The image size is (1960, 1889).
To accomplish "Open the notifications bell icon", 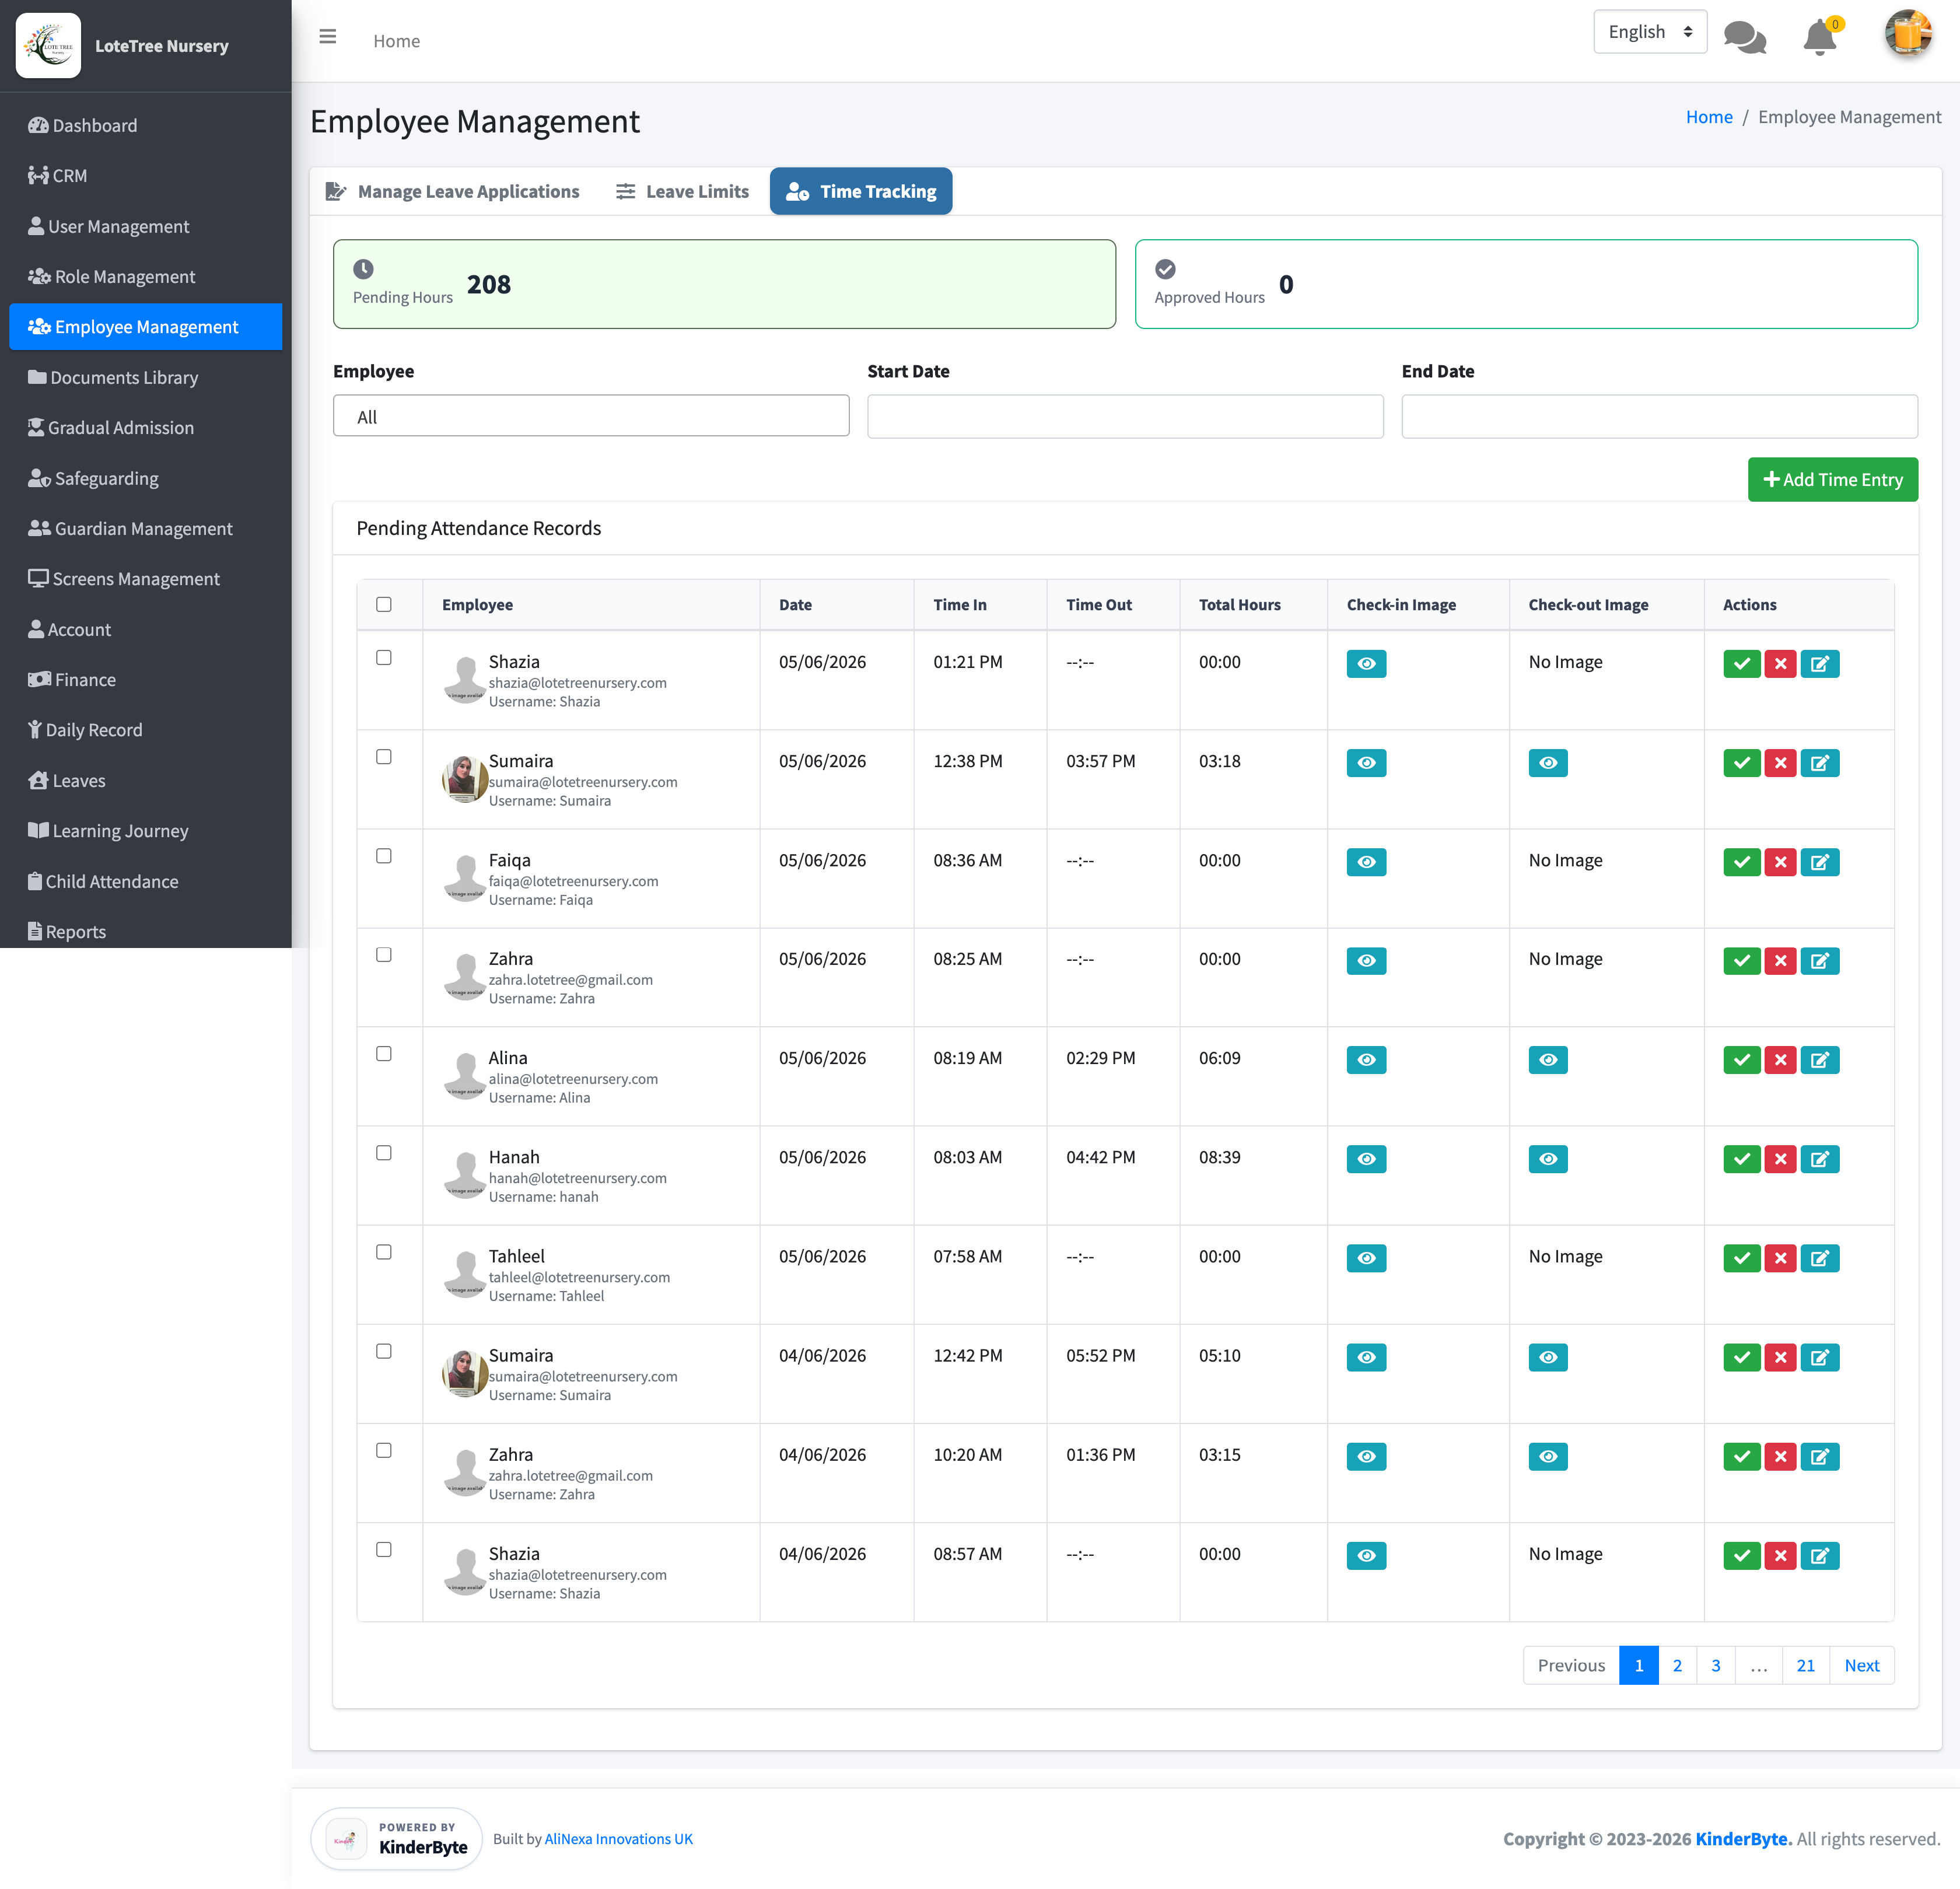I will pos(1819,38).
